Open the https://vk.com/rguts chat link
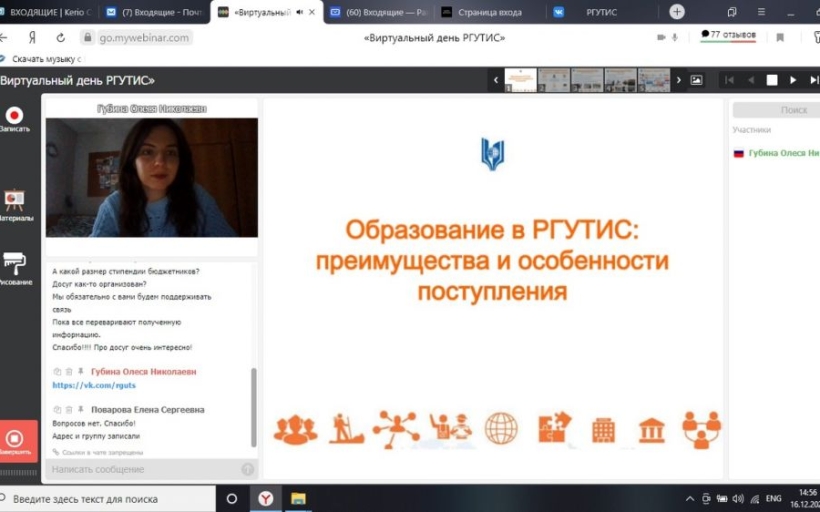Viewport: 820px width, 512px height. tap(94, 385)
